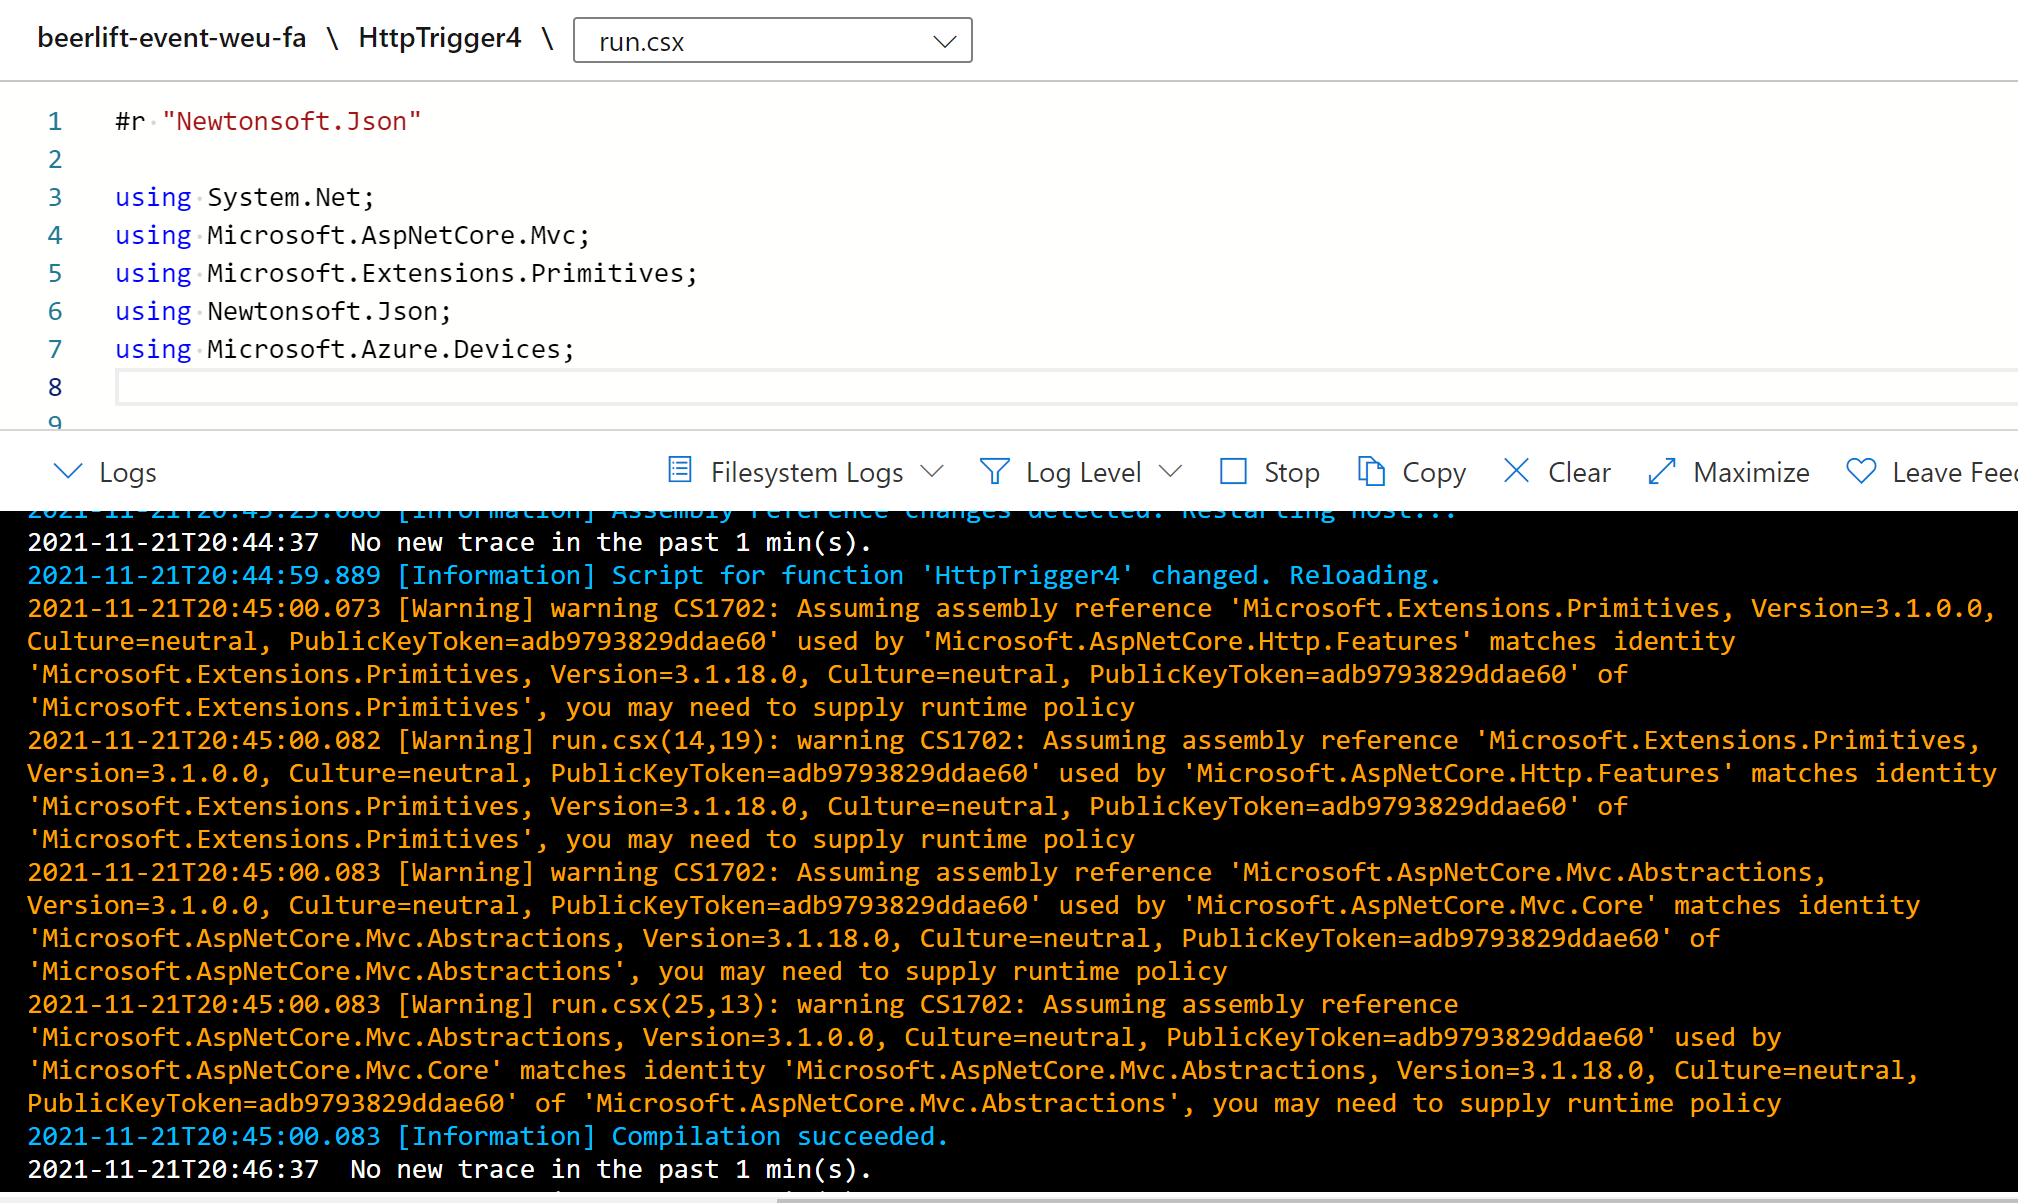This screenshot has height=1203, width=2018.
Task: Navigate to beerlift-event-weu-fa in the breadcrumb
Action: pos(171,38)
